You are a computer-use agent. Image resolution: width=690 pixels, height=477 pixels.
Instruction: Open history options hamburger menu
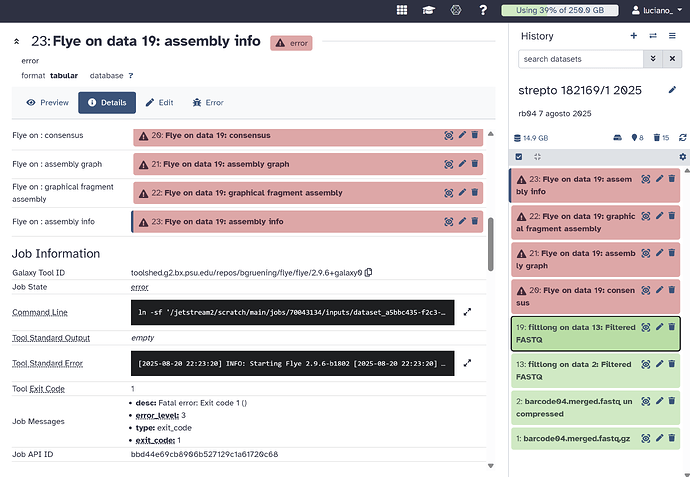(672, 36)
